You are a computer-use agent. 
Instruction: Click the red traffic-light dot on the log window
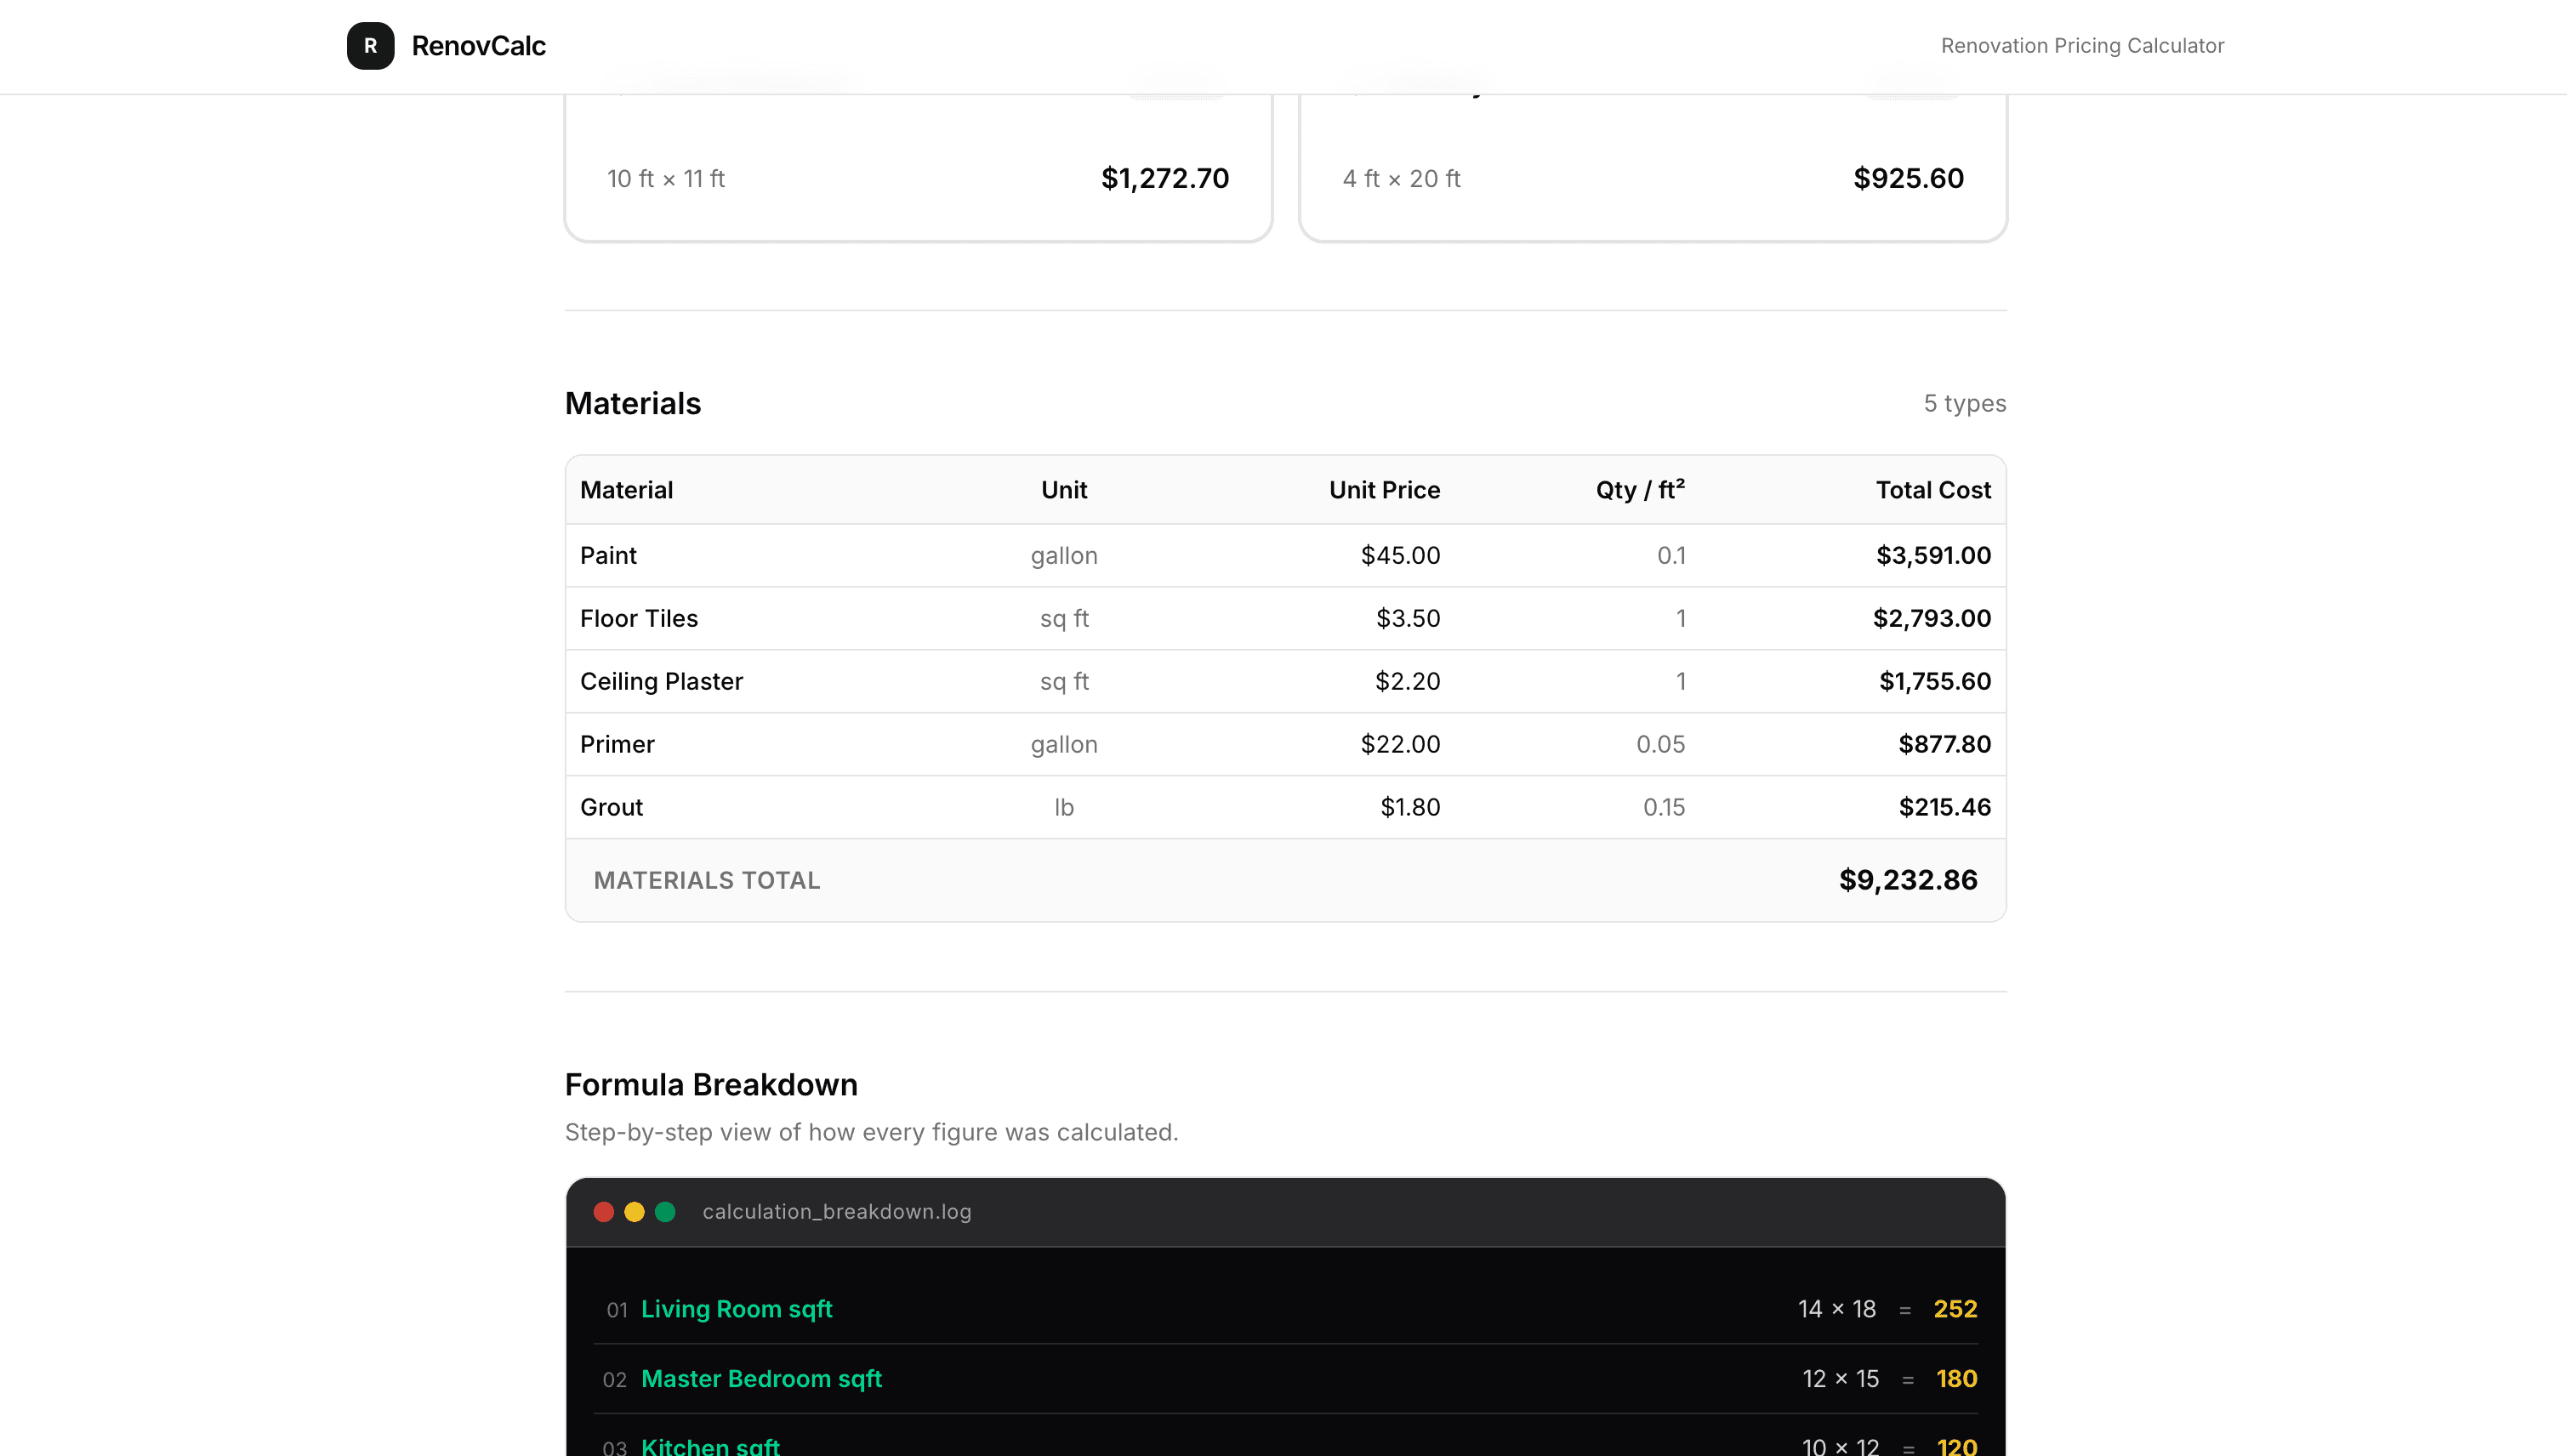(604, 1211)
